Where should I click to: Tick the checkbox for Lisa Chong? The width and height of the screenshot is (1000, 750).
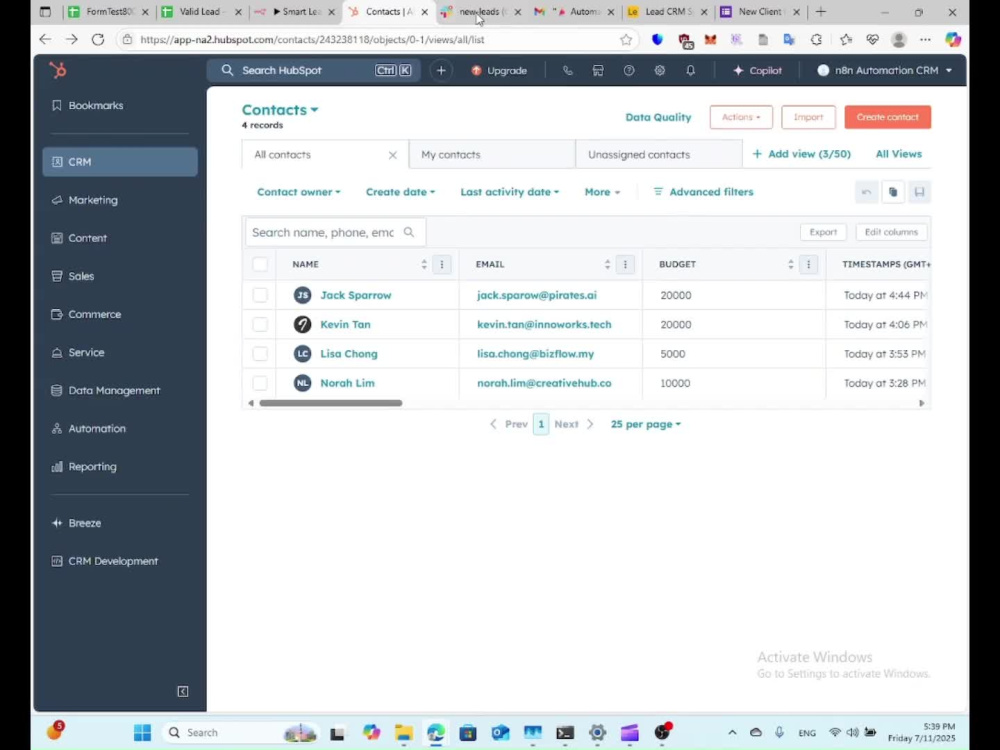tap(260, 353)
